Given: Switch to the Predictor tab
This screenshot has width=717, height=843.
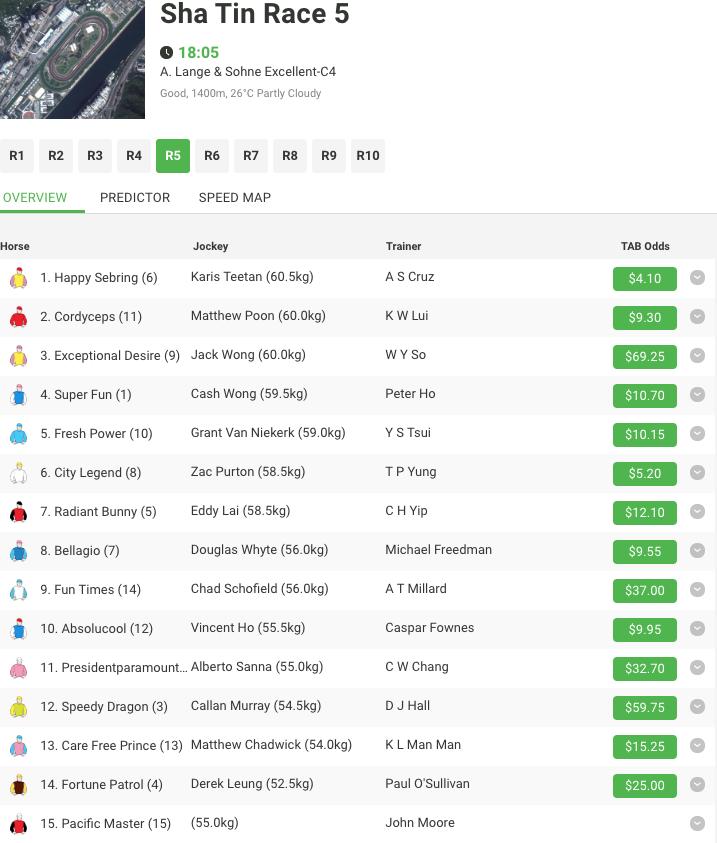Looking at the screenshot, I should point(135,197).
